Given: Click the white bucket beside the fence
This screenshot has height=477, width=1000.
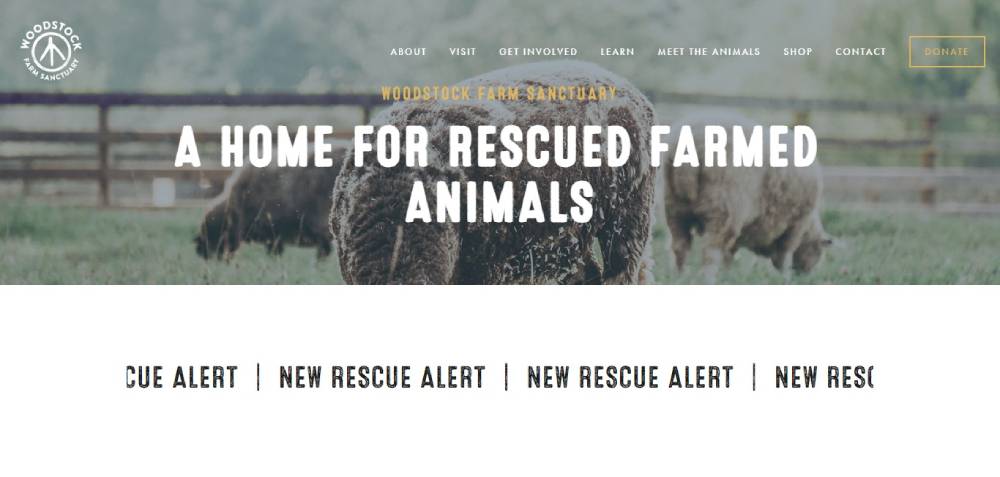Looking at the screenshot, I should 163,192.
